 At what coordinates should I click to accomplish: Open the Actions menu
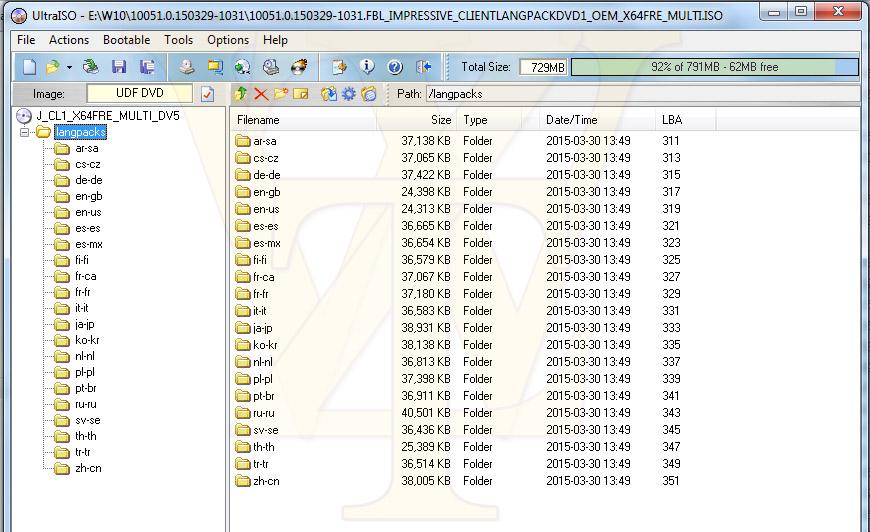click(69, 40)
